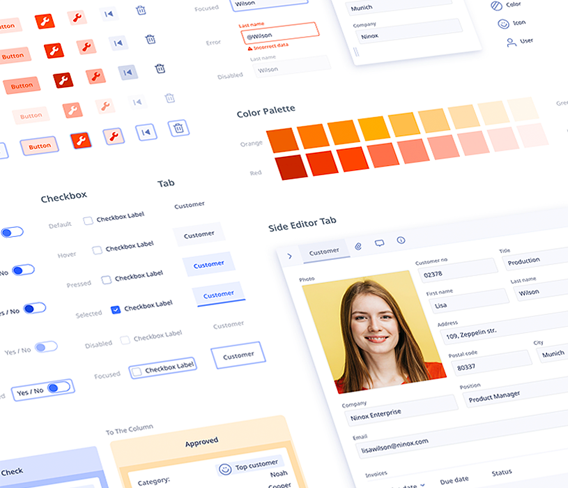Viewport: 568px width, 488px height.
Task: Click the Disabled faded Checkbox Label box
Action: click(125, 340)
